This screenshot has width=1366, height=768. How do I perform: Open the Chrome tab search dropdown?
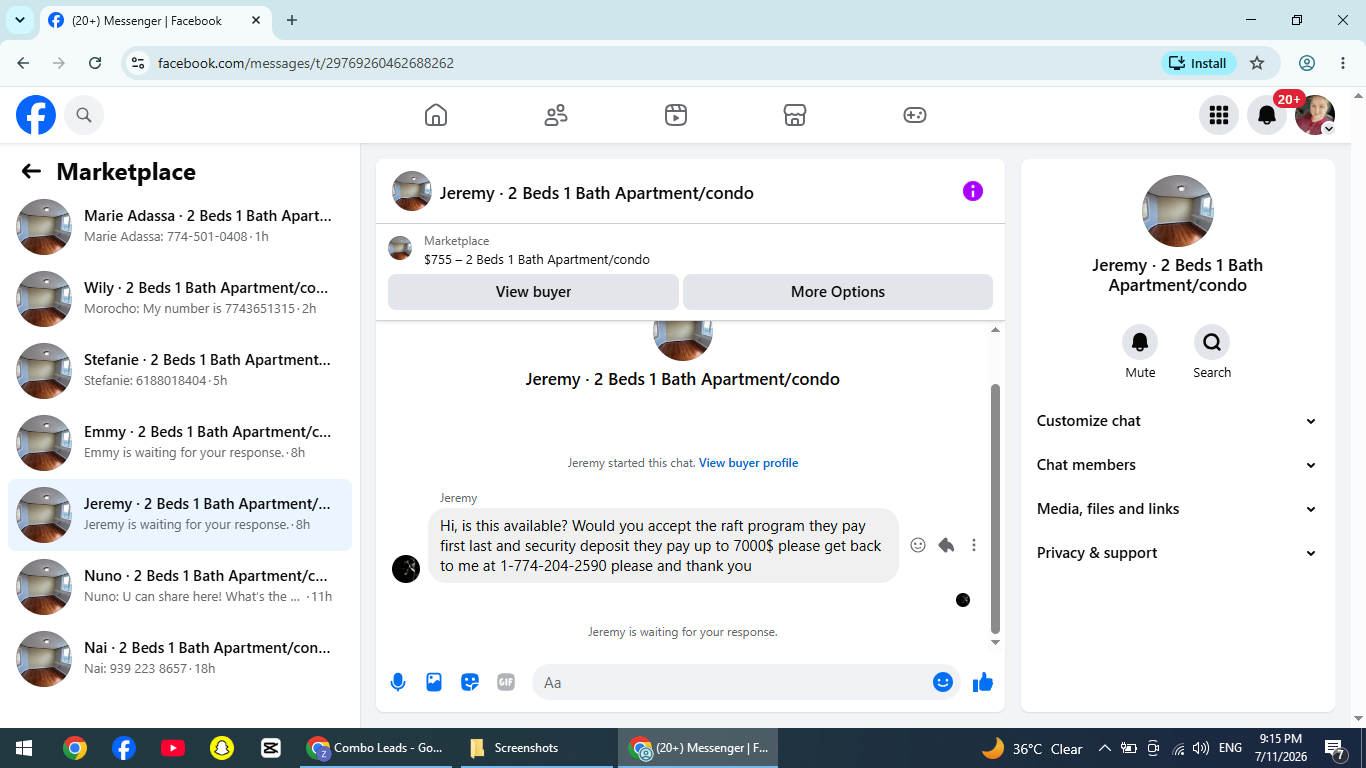(x=19, y=20)
